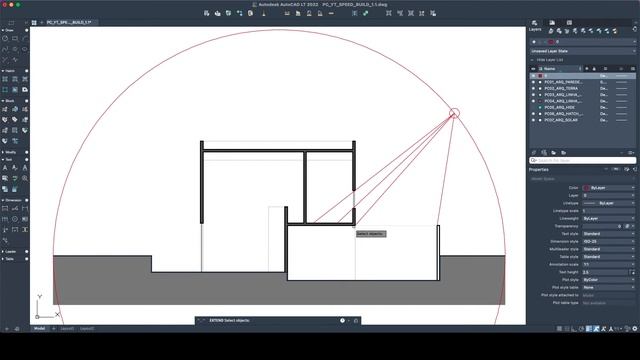This screenshot has width=640, height=360.
Task: Click the PC05_ARQ_HIDE layer row
Action: (x=583, y=107)
